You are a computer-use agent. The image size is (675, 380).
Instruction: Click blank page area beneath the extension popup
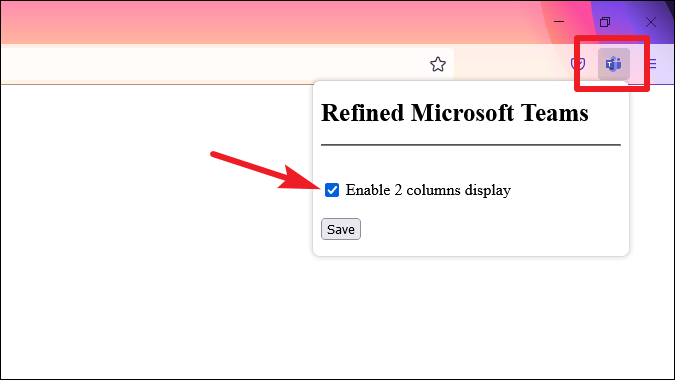coord(471,318)
